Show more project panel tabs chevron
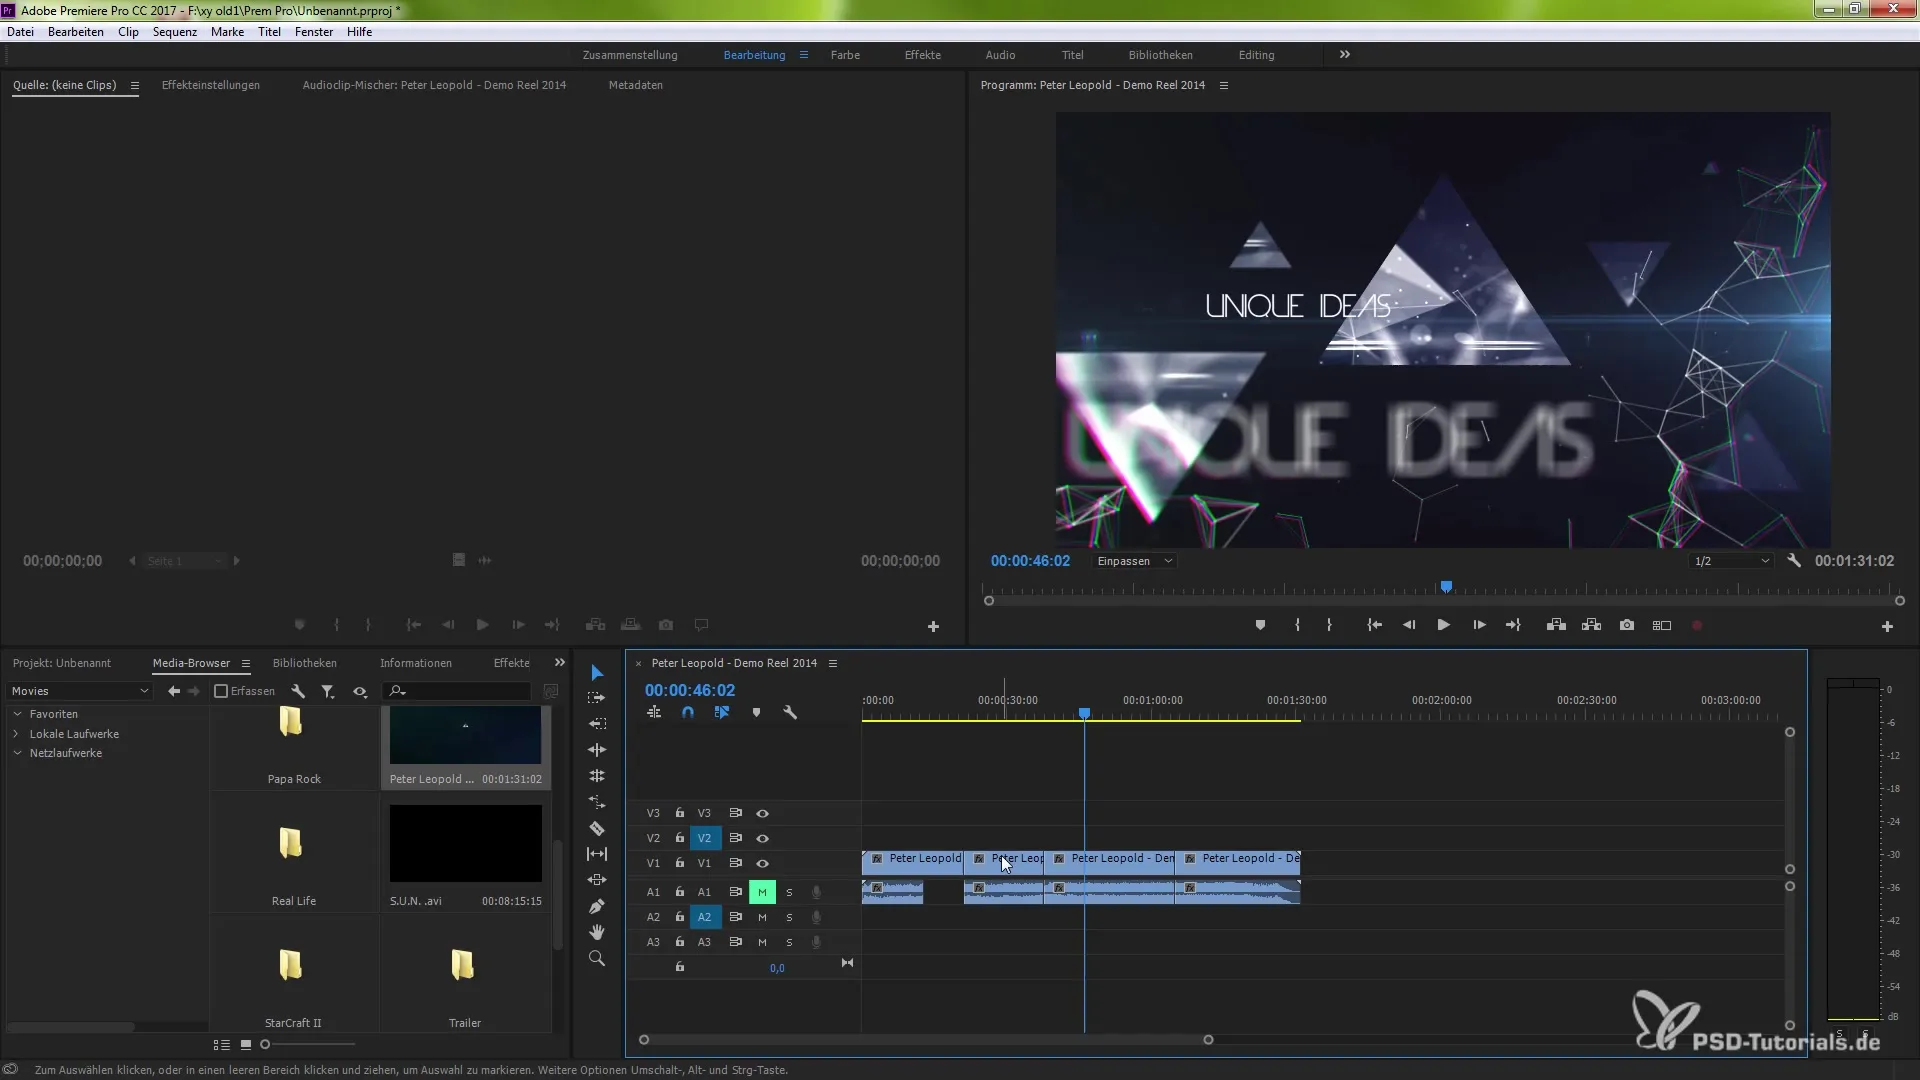 click(560, 663)
